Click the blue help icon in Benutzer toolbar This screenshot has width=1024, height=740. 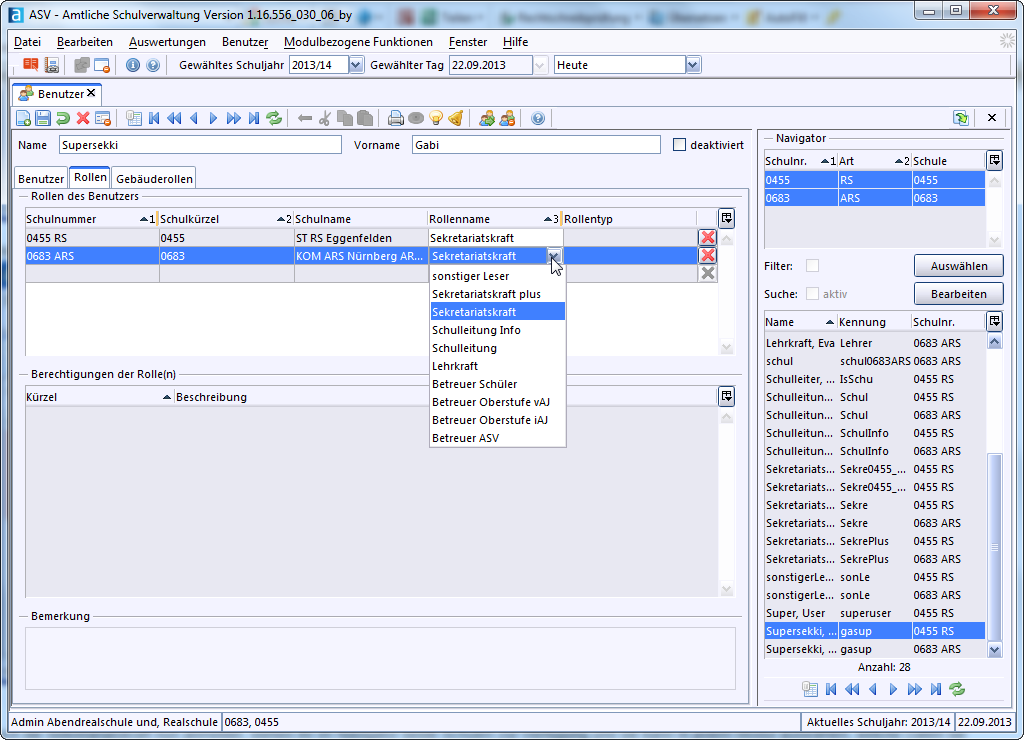[x=537, y=118]
